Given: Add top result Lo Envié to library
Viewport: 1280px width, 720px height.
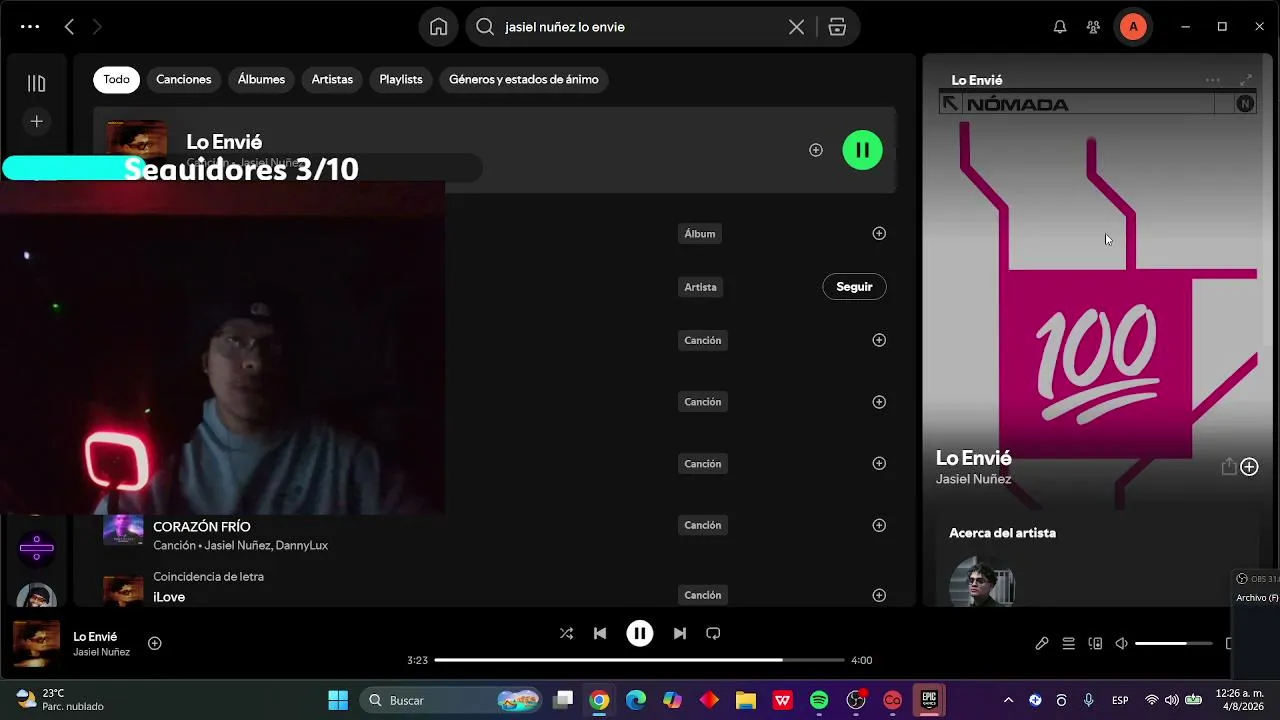Looking at the screenshot, I should pos(816,150).
